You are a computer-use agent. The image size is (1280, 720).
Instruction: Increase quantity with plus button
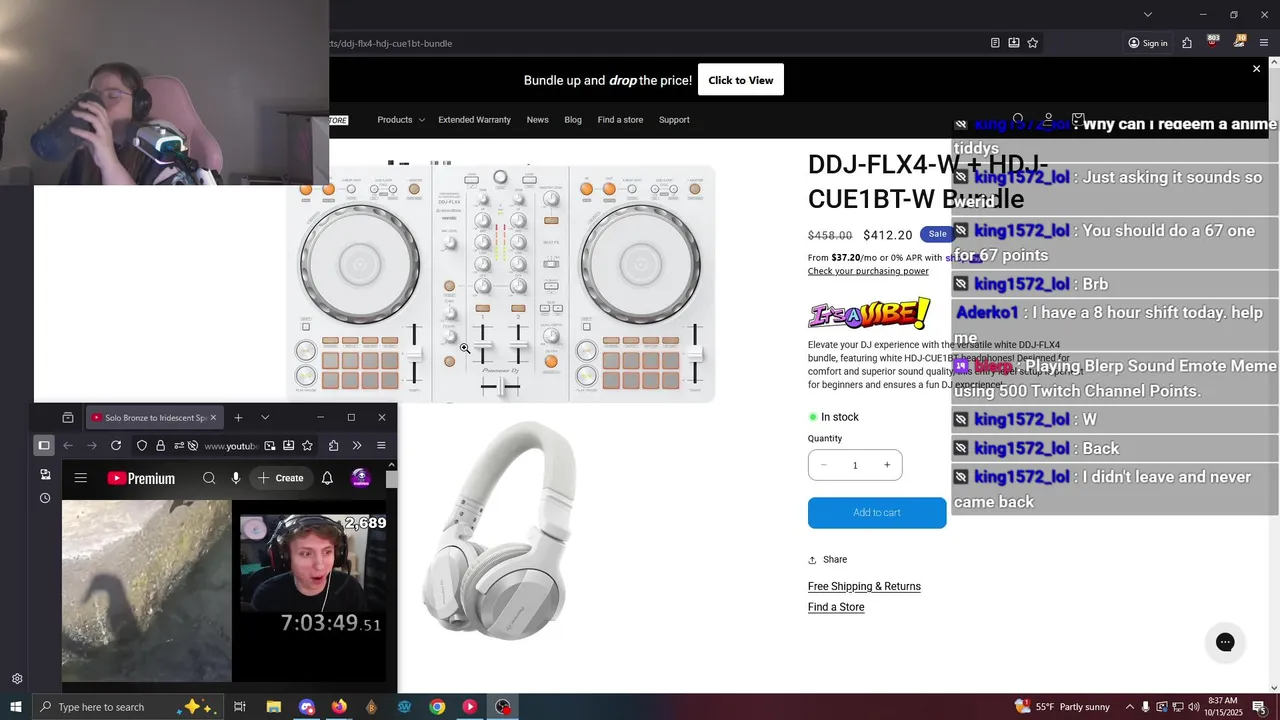[886, 465]
